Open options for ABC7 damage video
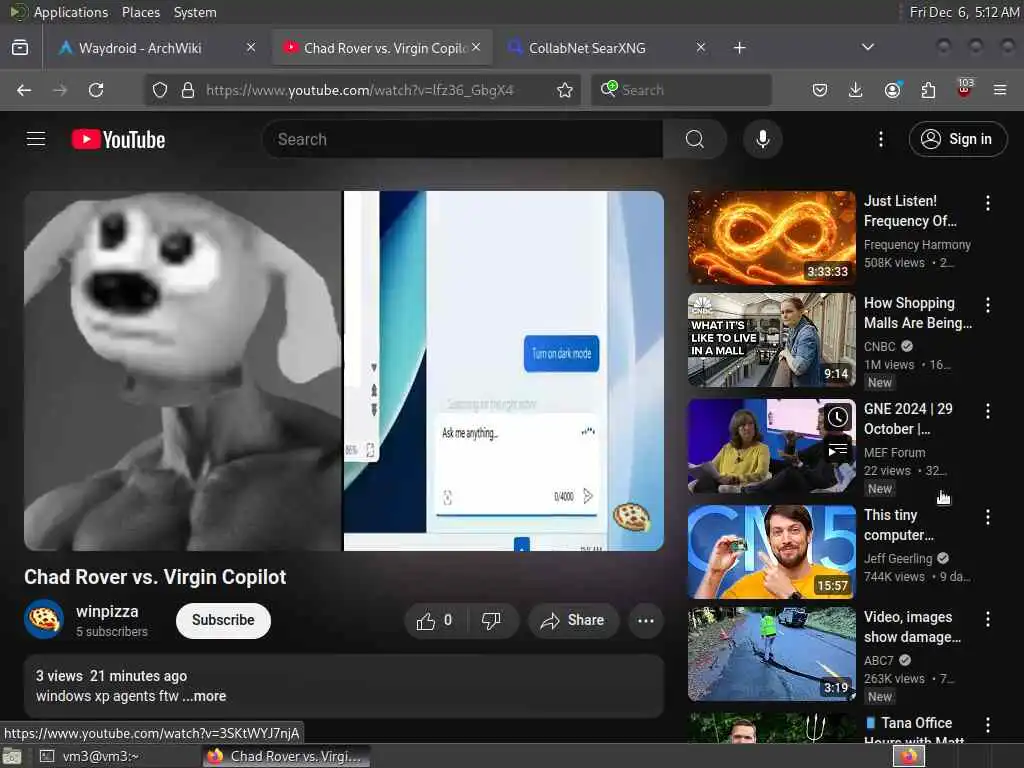The width and height of the screenshot is (1024, 768). [987, 619]
